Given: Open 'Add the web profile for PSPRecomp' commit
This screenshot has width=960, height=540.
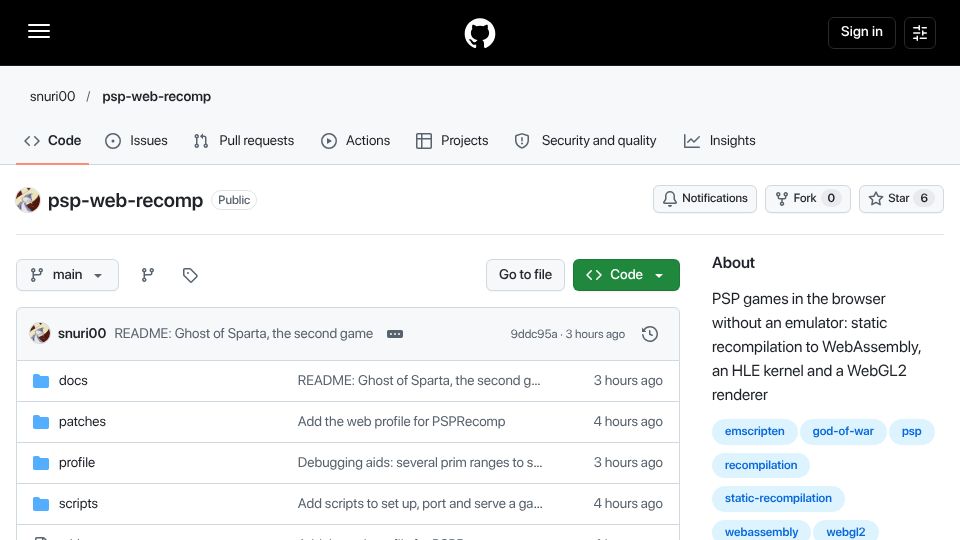Looking at the screenshot, I should click(401, 421).
